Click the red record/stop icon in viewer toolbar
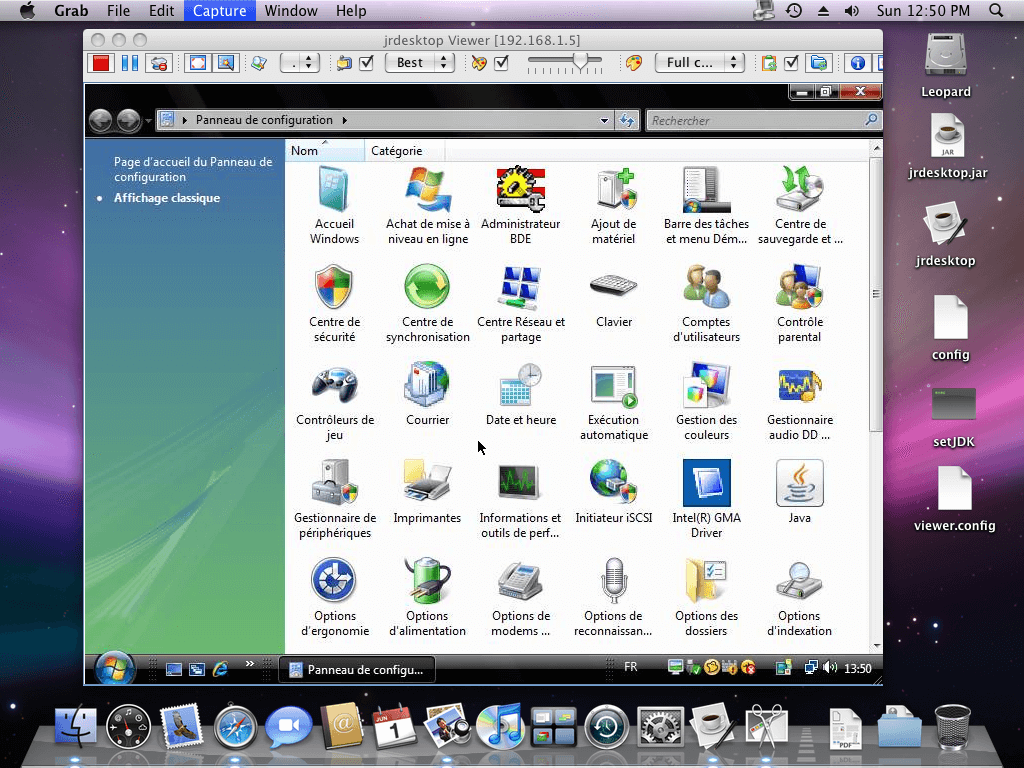 point(100,62)
